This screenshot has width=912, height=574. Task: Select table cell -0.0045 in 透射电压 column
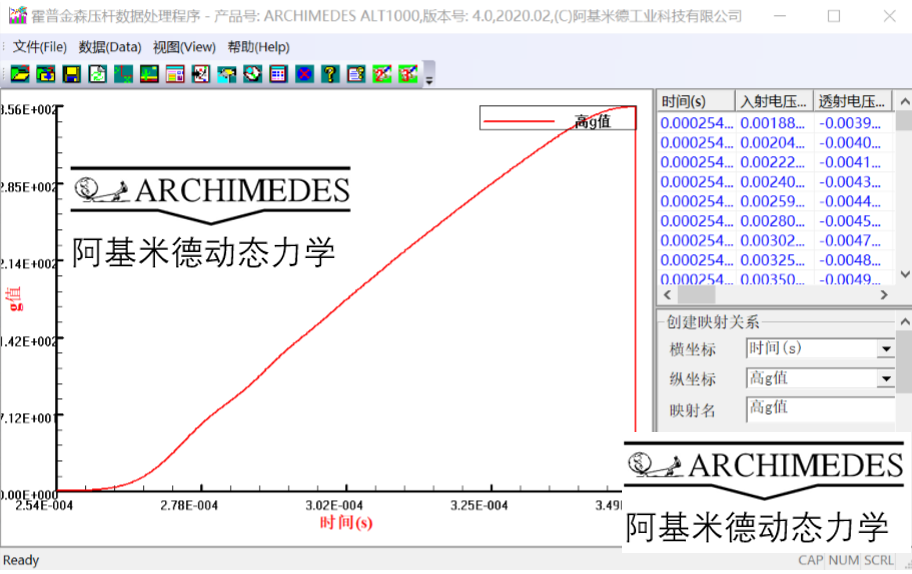(850, 221)
